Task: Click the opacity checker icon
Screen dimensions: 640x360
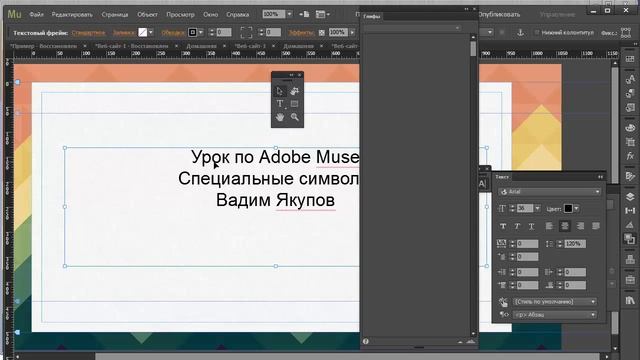Action: click(x=322, y=32)
